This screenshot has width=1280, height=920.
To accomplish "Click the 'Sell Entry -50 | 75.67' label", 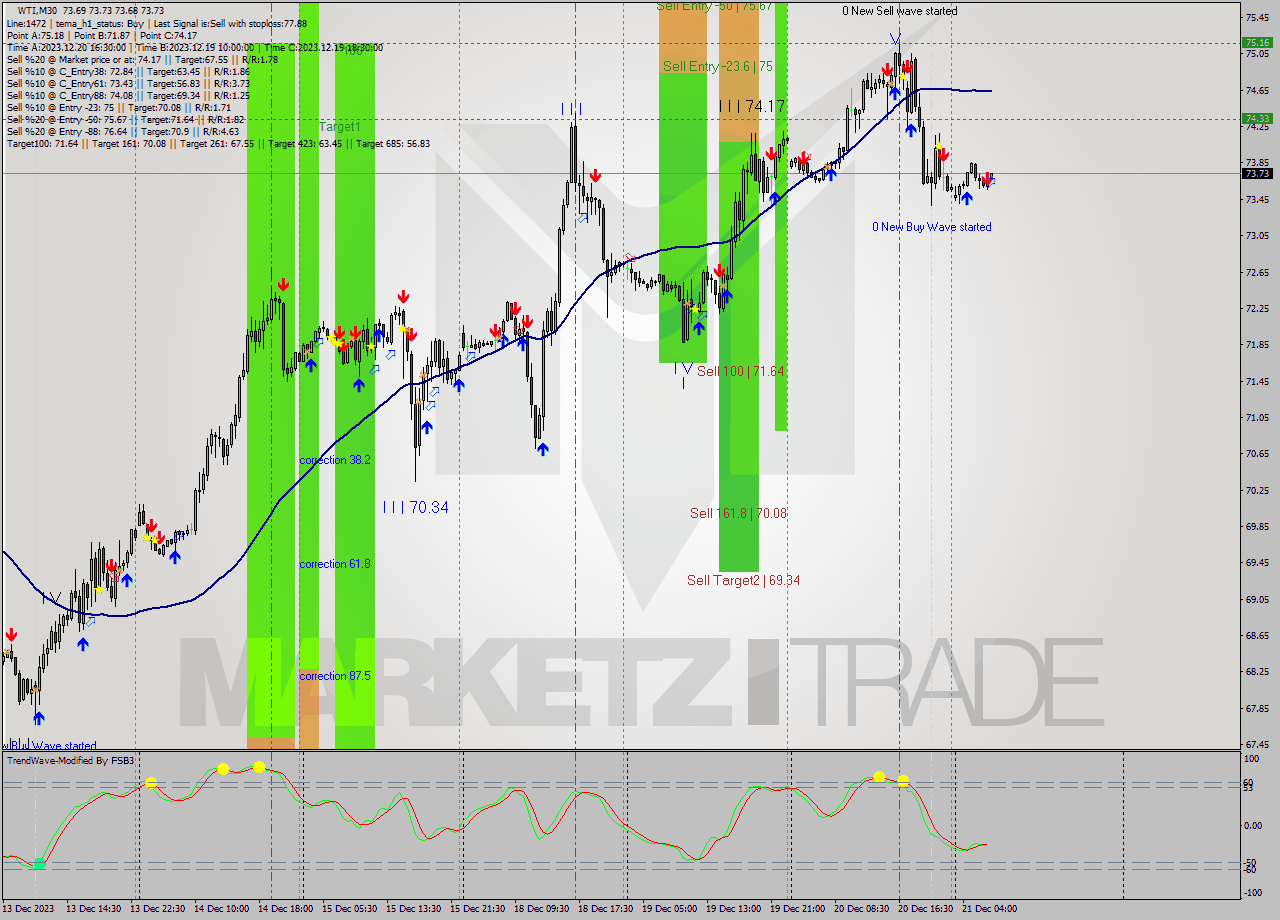I will coord(715,6).
